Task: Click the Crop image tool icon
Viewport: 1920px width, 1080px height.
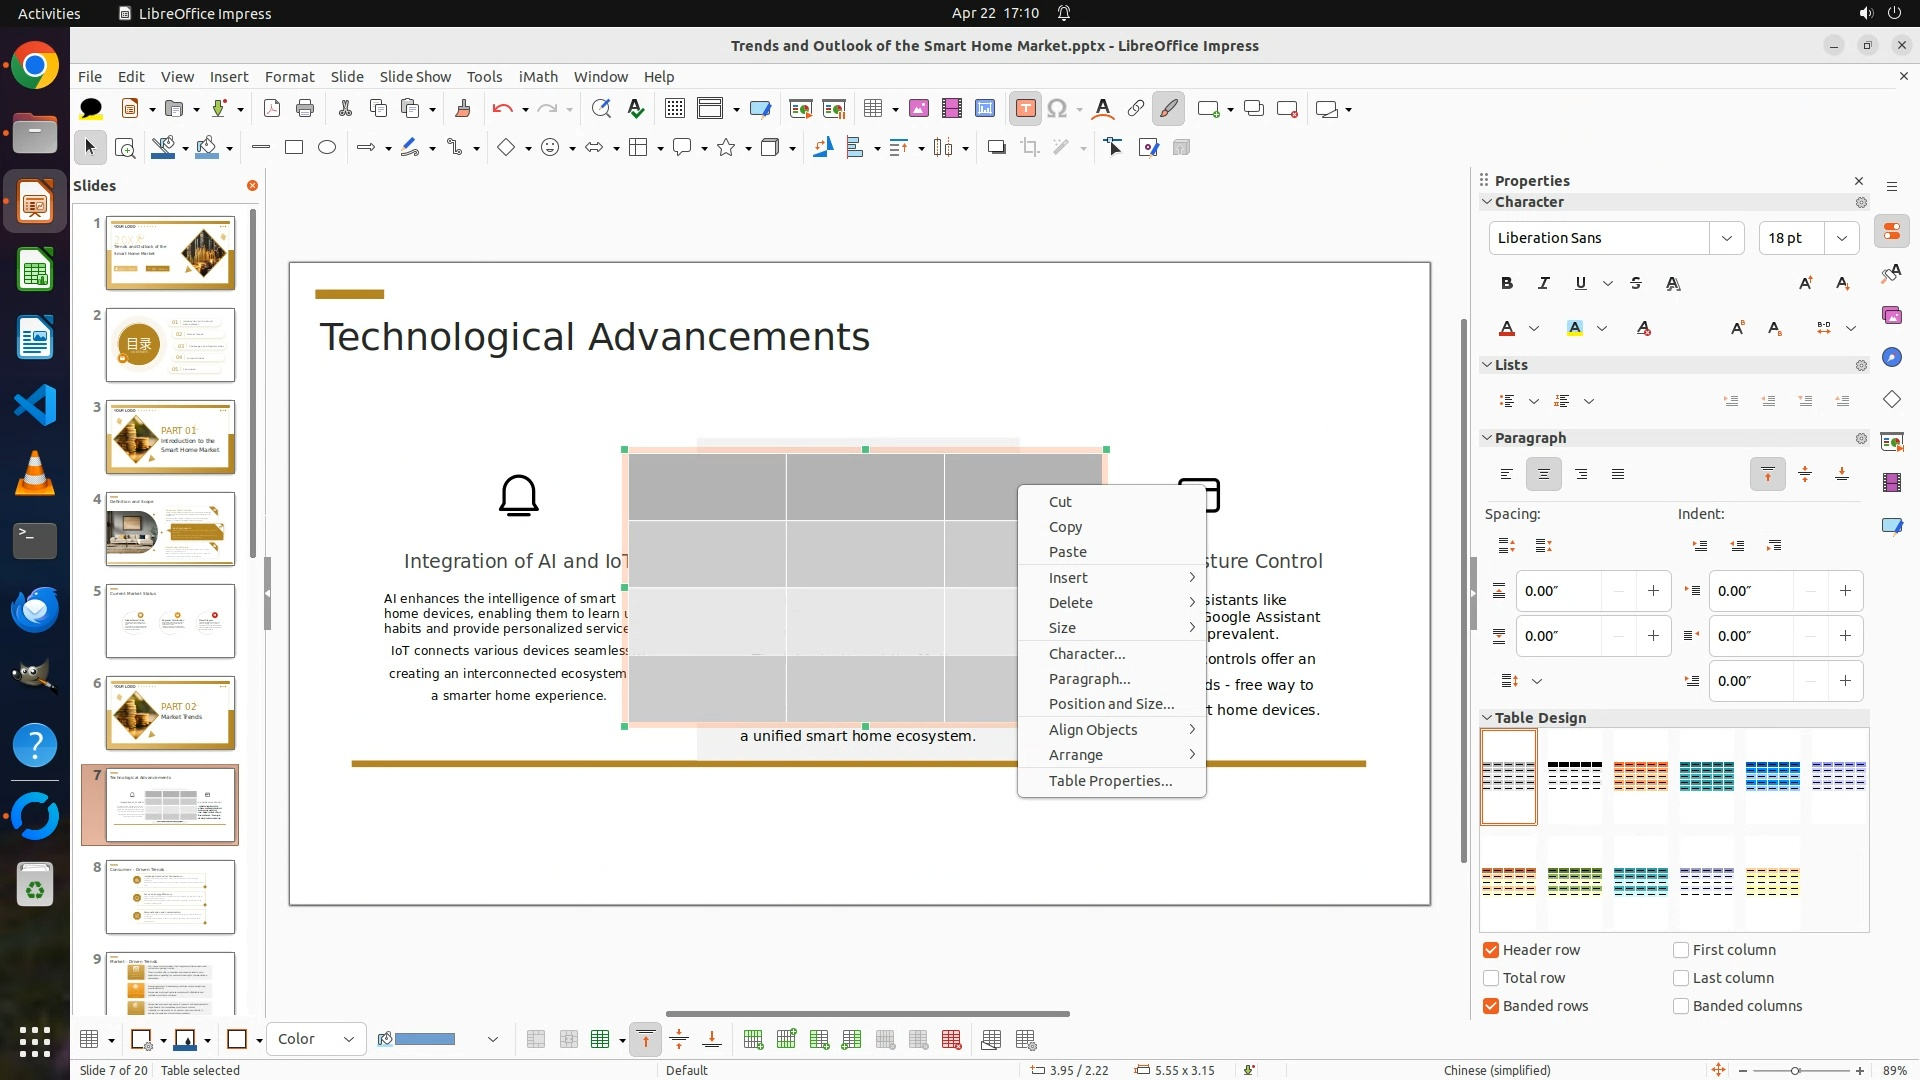Action: point(1030,148)
